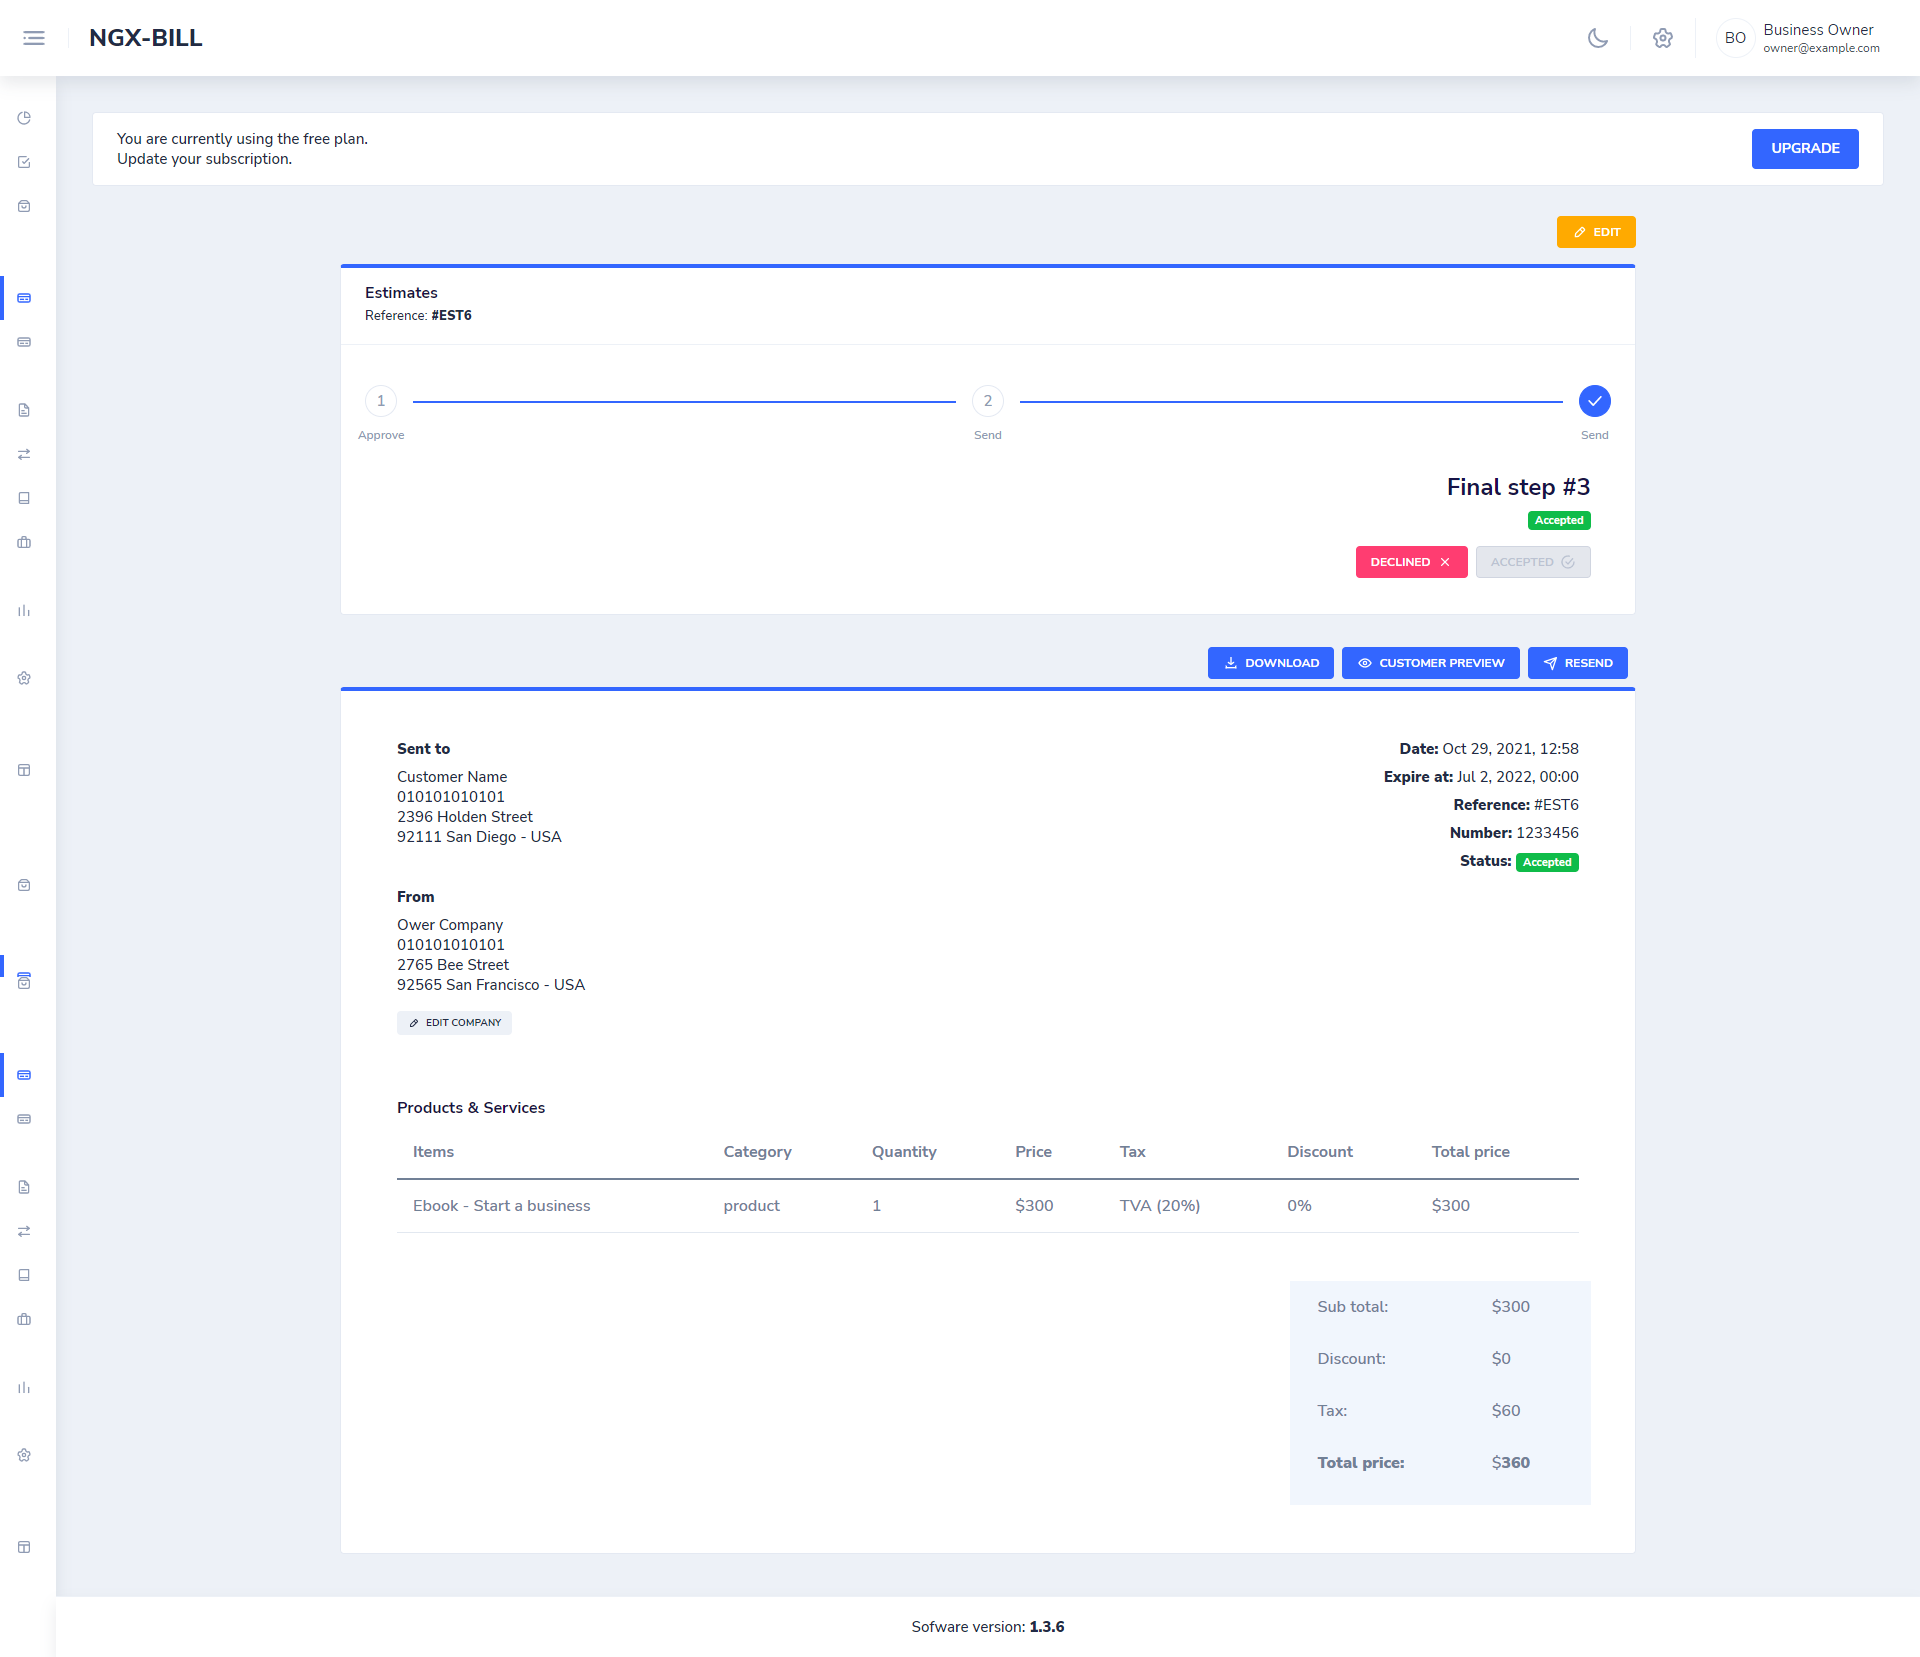Select the transactions arrows sidebar icon

[x=24, y=454]
